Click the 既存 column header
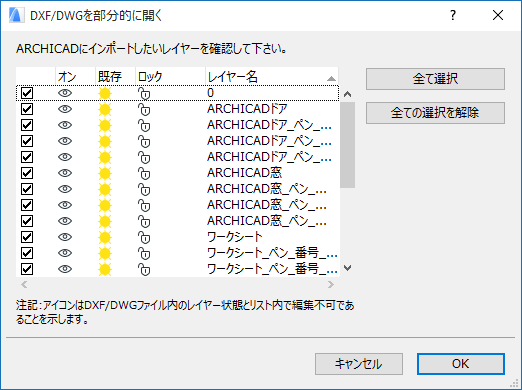Image resolution: width=522 pixels, height=390 pixels. [115, 77]
